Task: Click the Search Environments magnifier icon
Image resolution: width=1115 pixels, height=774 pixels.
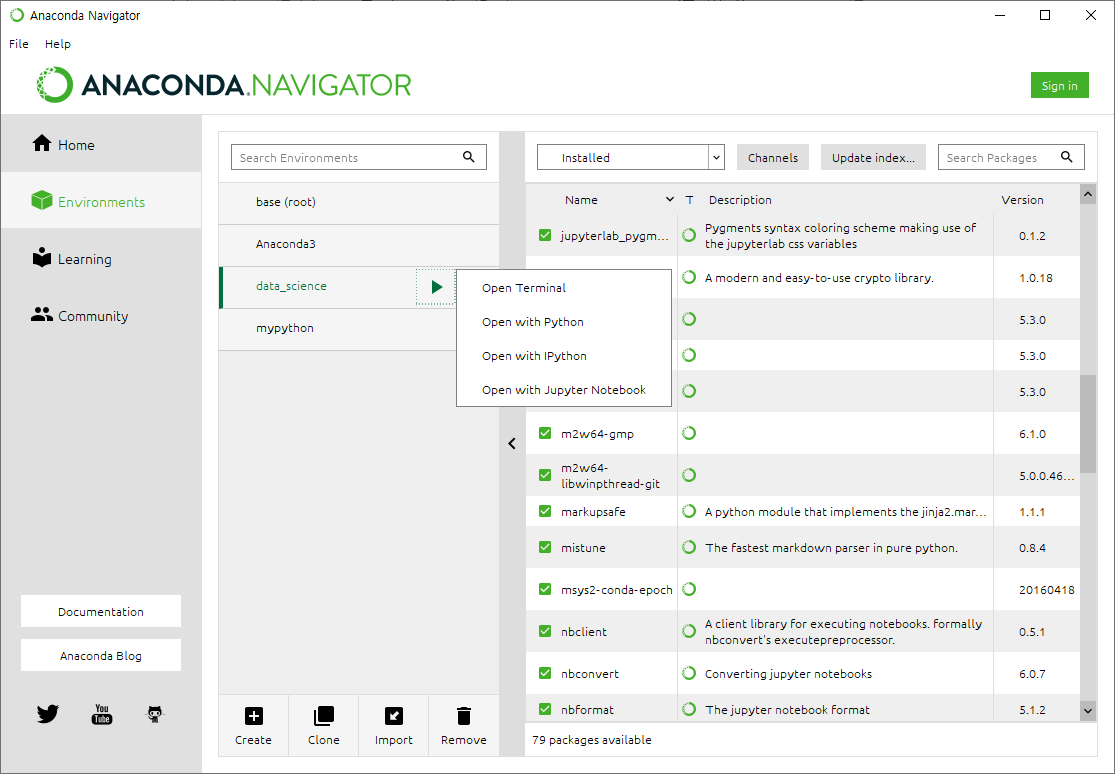Action: [x=469, y=157]
